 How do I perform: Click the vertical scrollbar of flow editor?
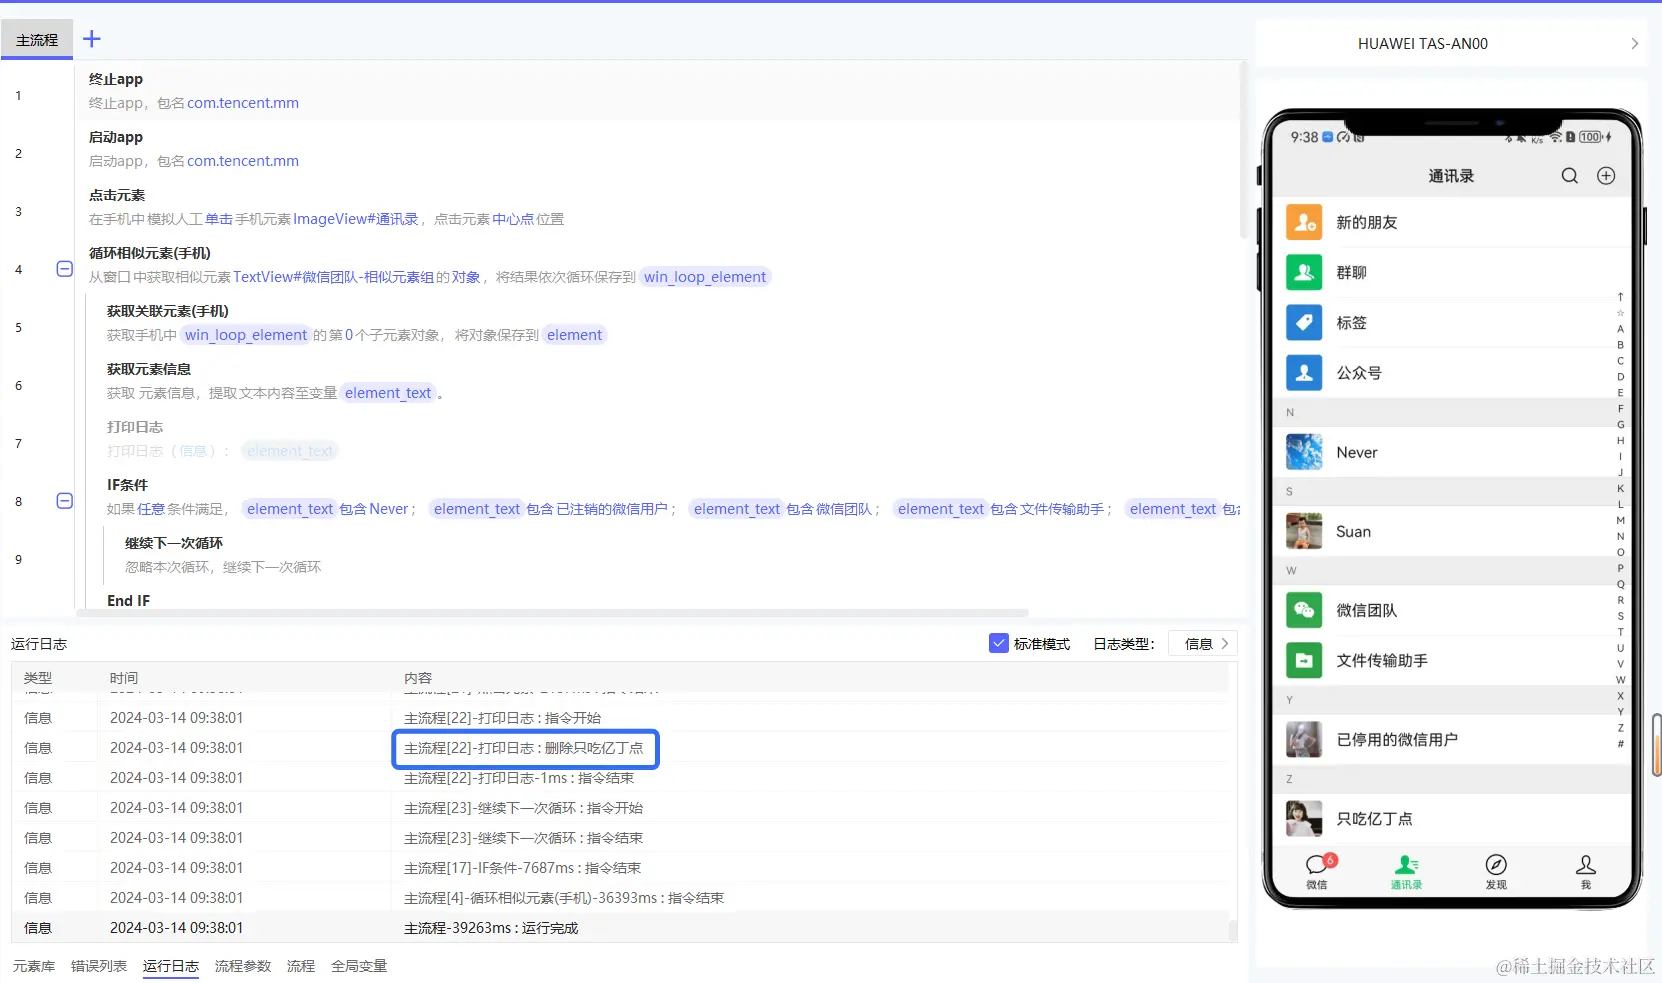(x=1243, y=150)
